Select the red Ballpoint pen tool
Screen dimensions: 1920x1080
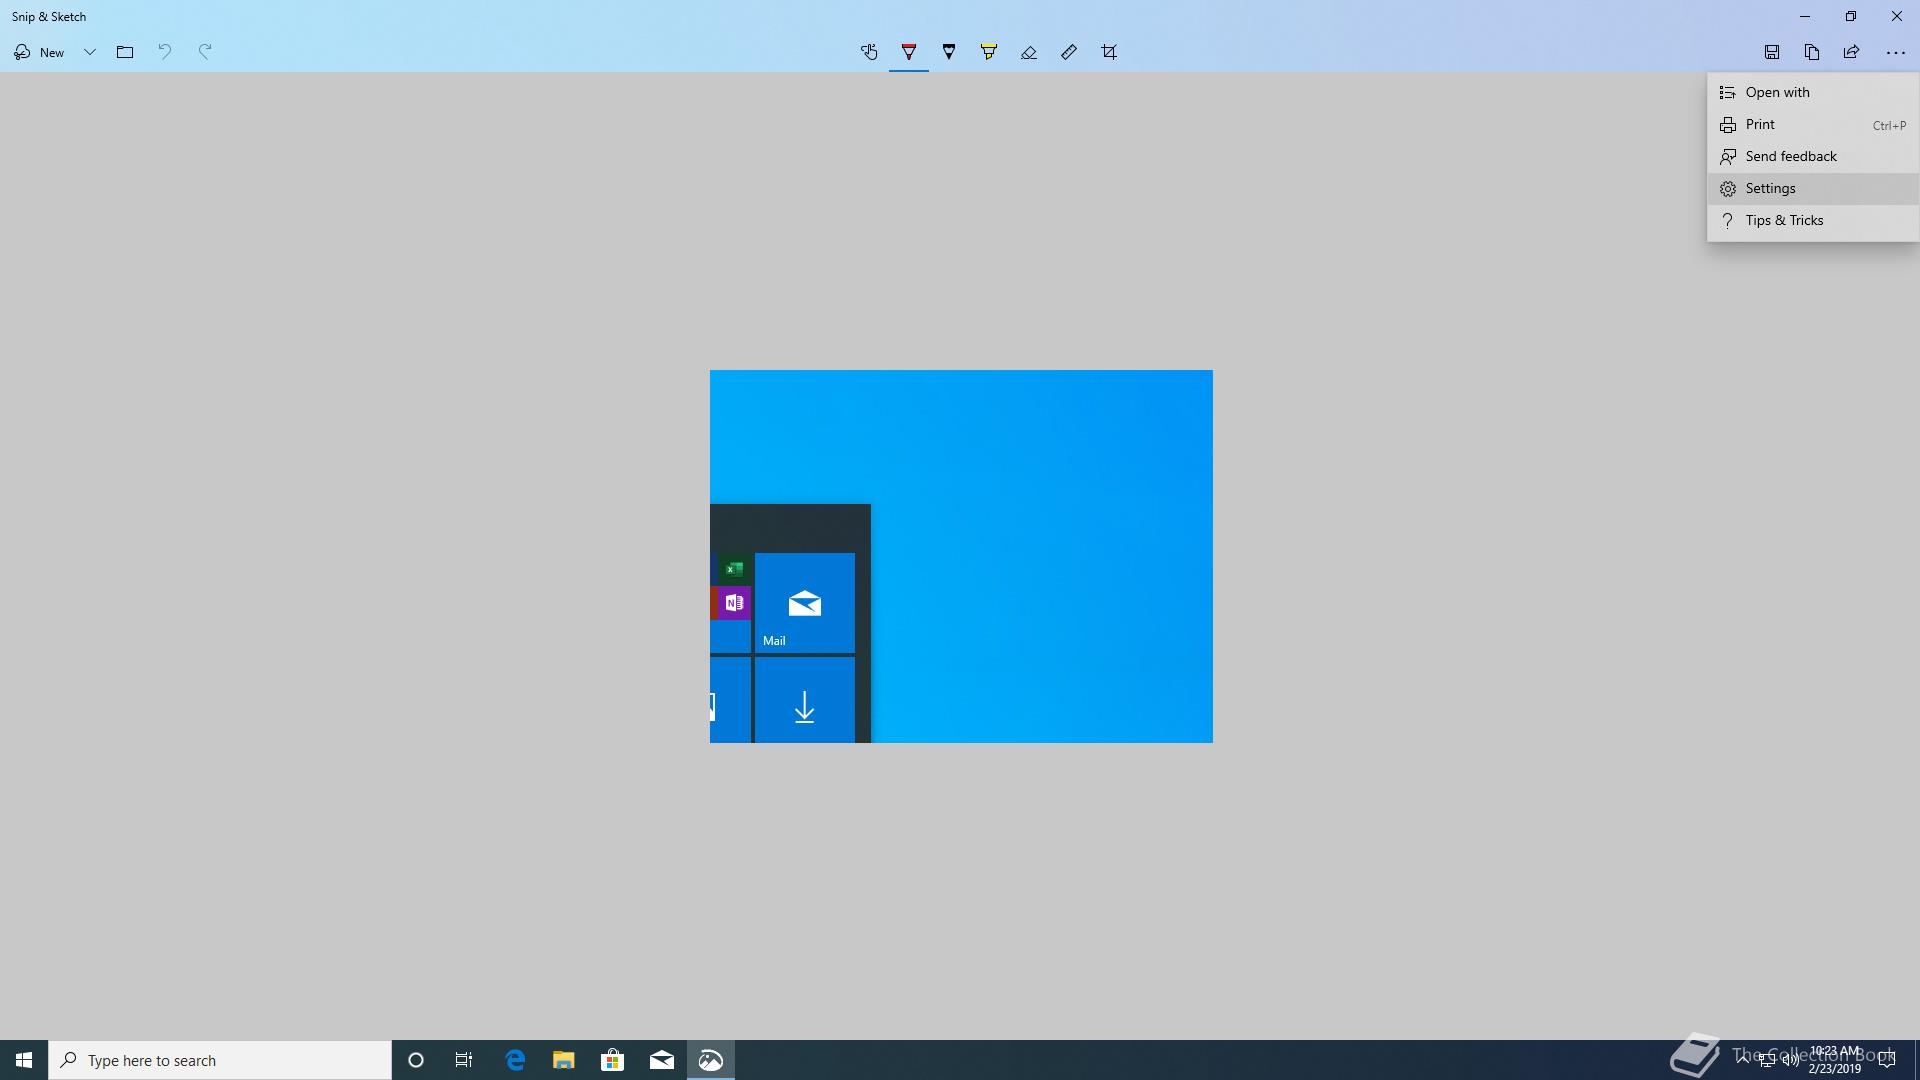click(909, 52)
